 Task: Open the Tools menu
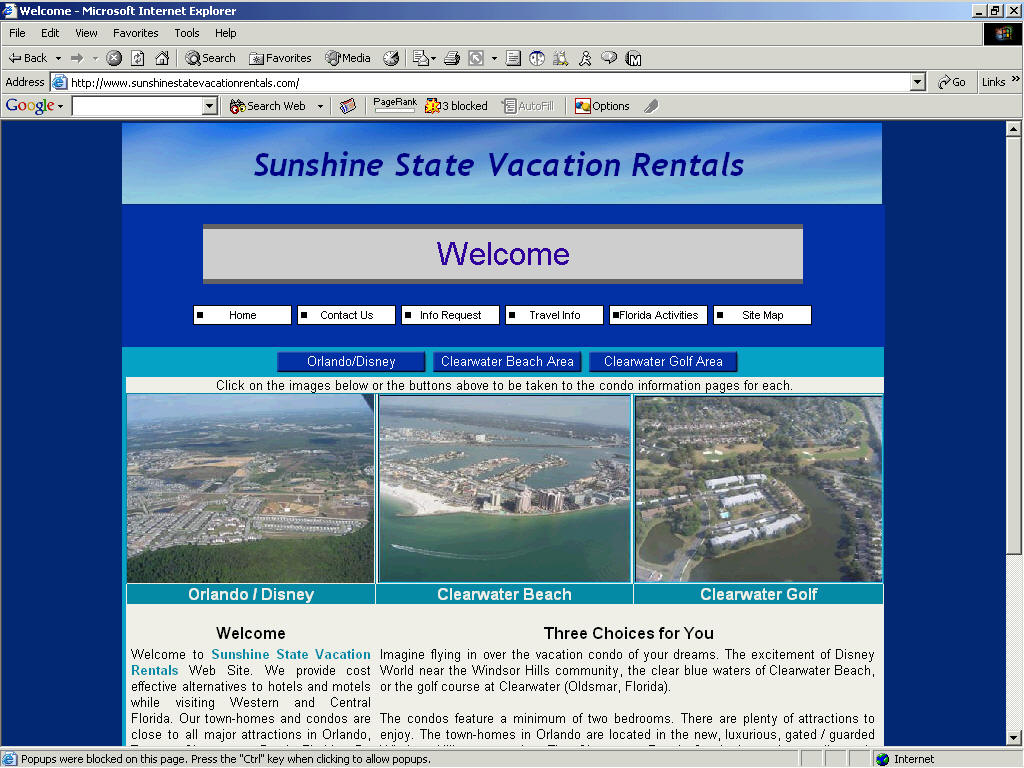pyautogui.click(x=187, y=33)
